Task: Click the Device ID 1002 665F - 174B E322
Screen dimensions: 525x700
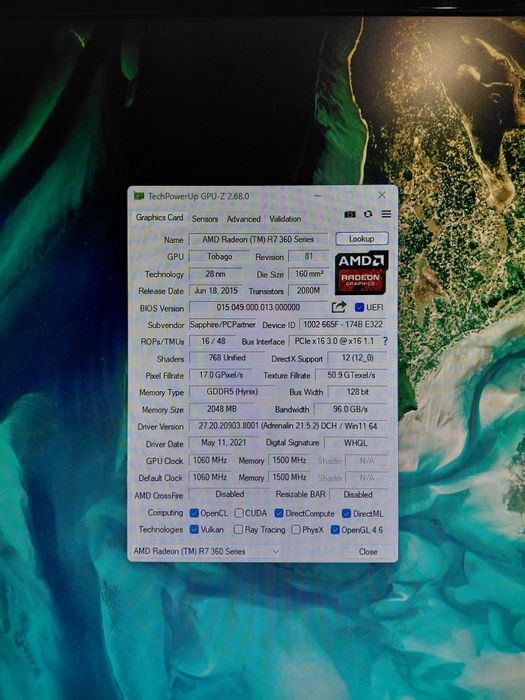Action: click(x=343, y=324)
